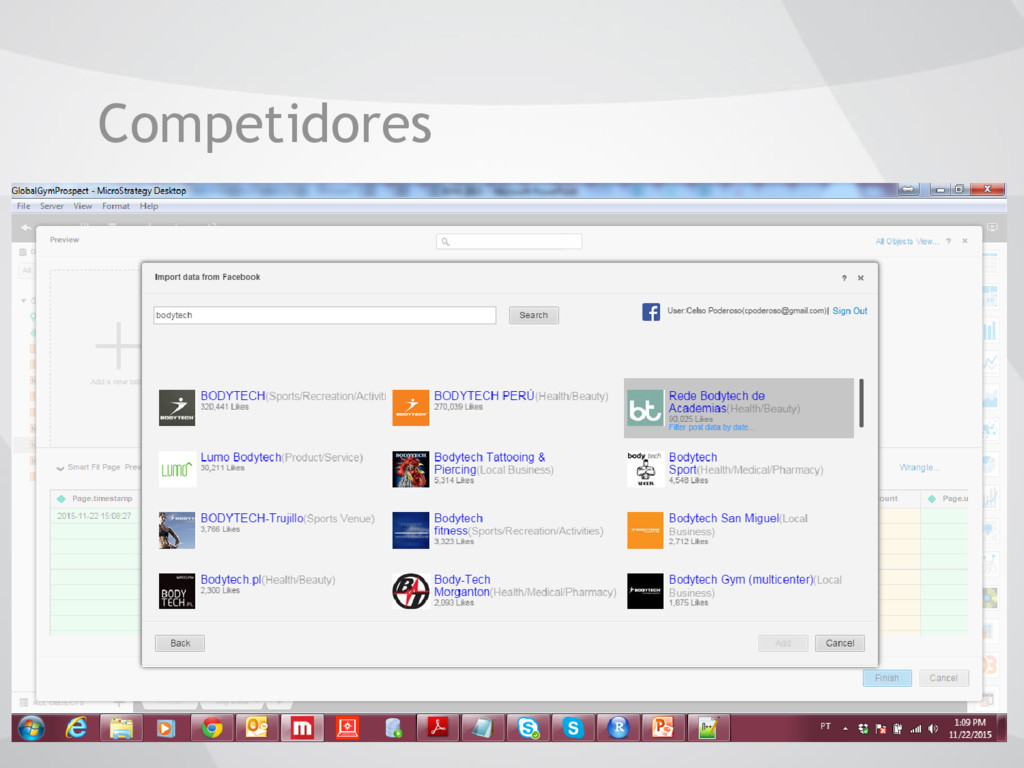
Task: Switch to MicroStrategy taskbar icon
Action: click(x=302, y=728)
